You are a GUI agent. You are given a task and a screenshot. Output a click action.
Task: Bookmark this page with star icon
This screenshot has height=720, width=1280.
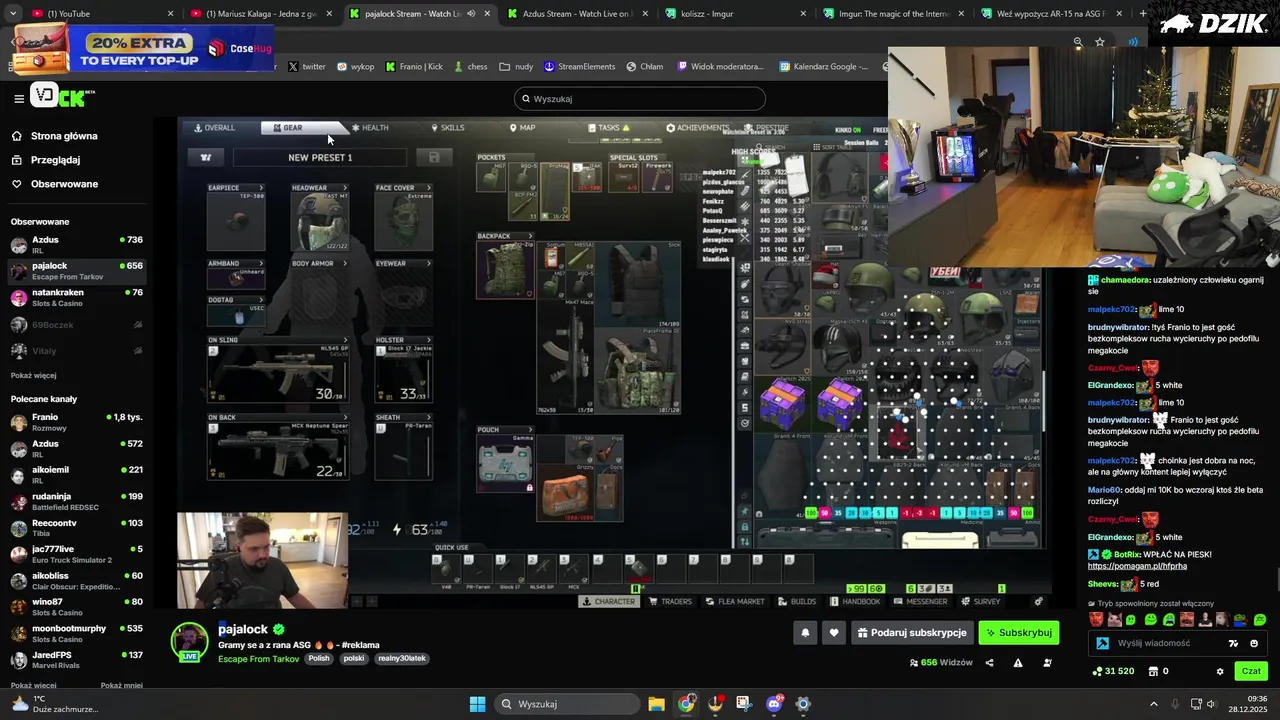pyautogui.click(x=1100, y=42)
